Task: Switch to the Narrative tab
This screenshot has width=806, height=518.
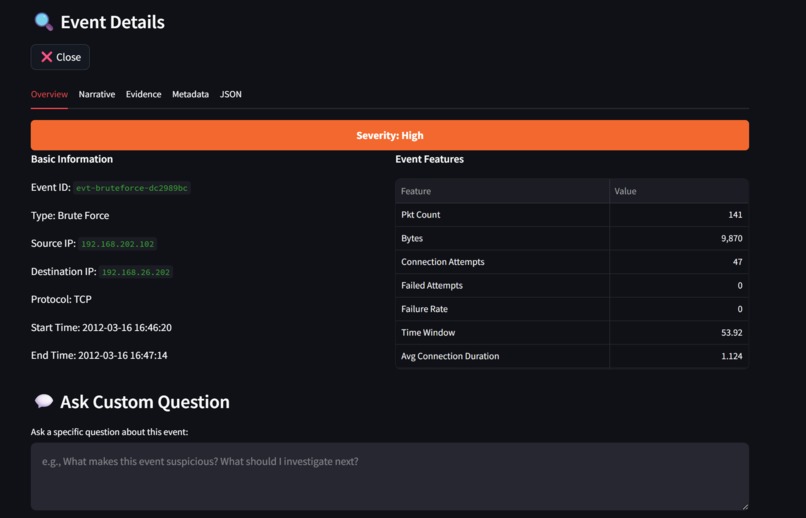Action: 97,95
